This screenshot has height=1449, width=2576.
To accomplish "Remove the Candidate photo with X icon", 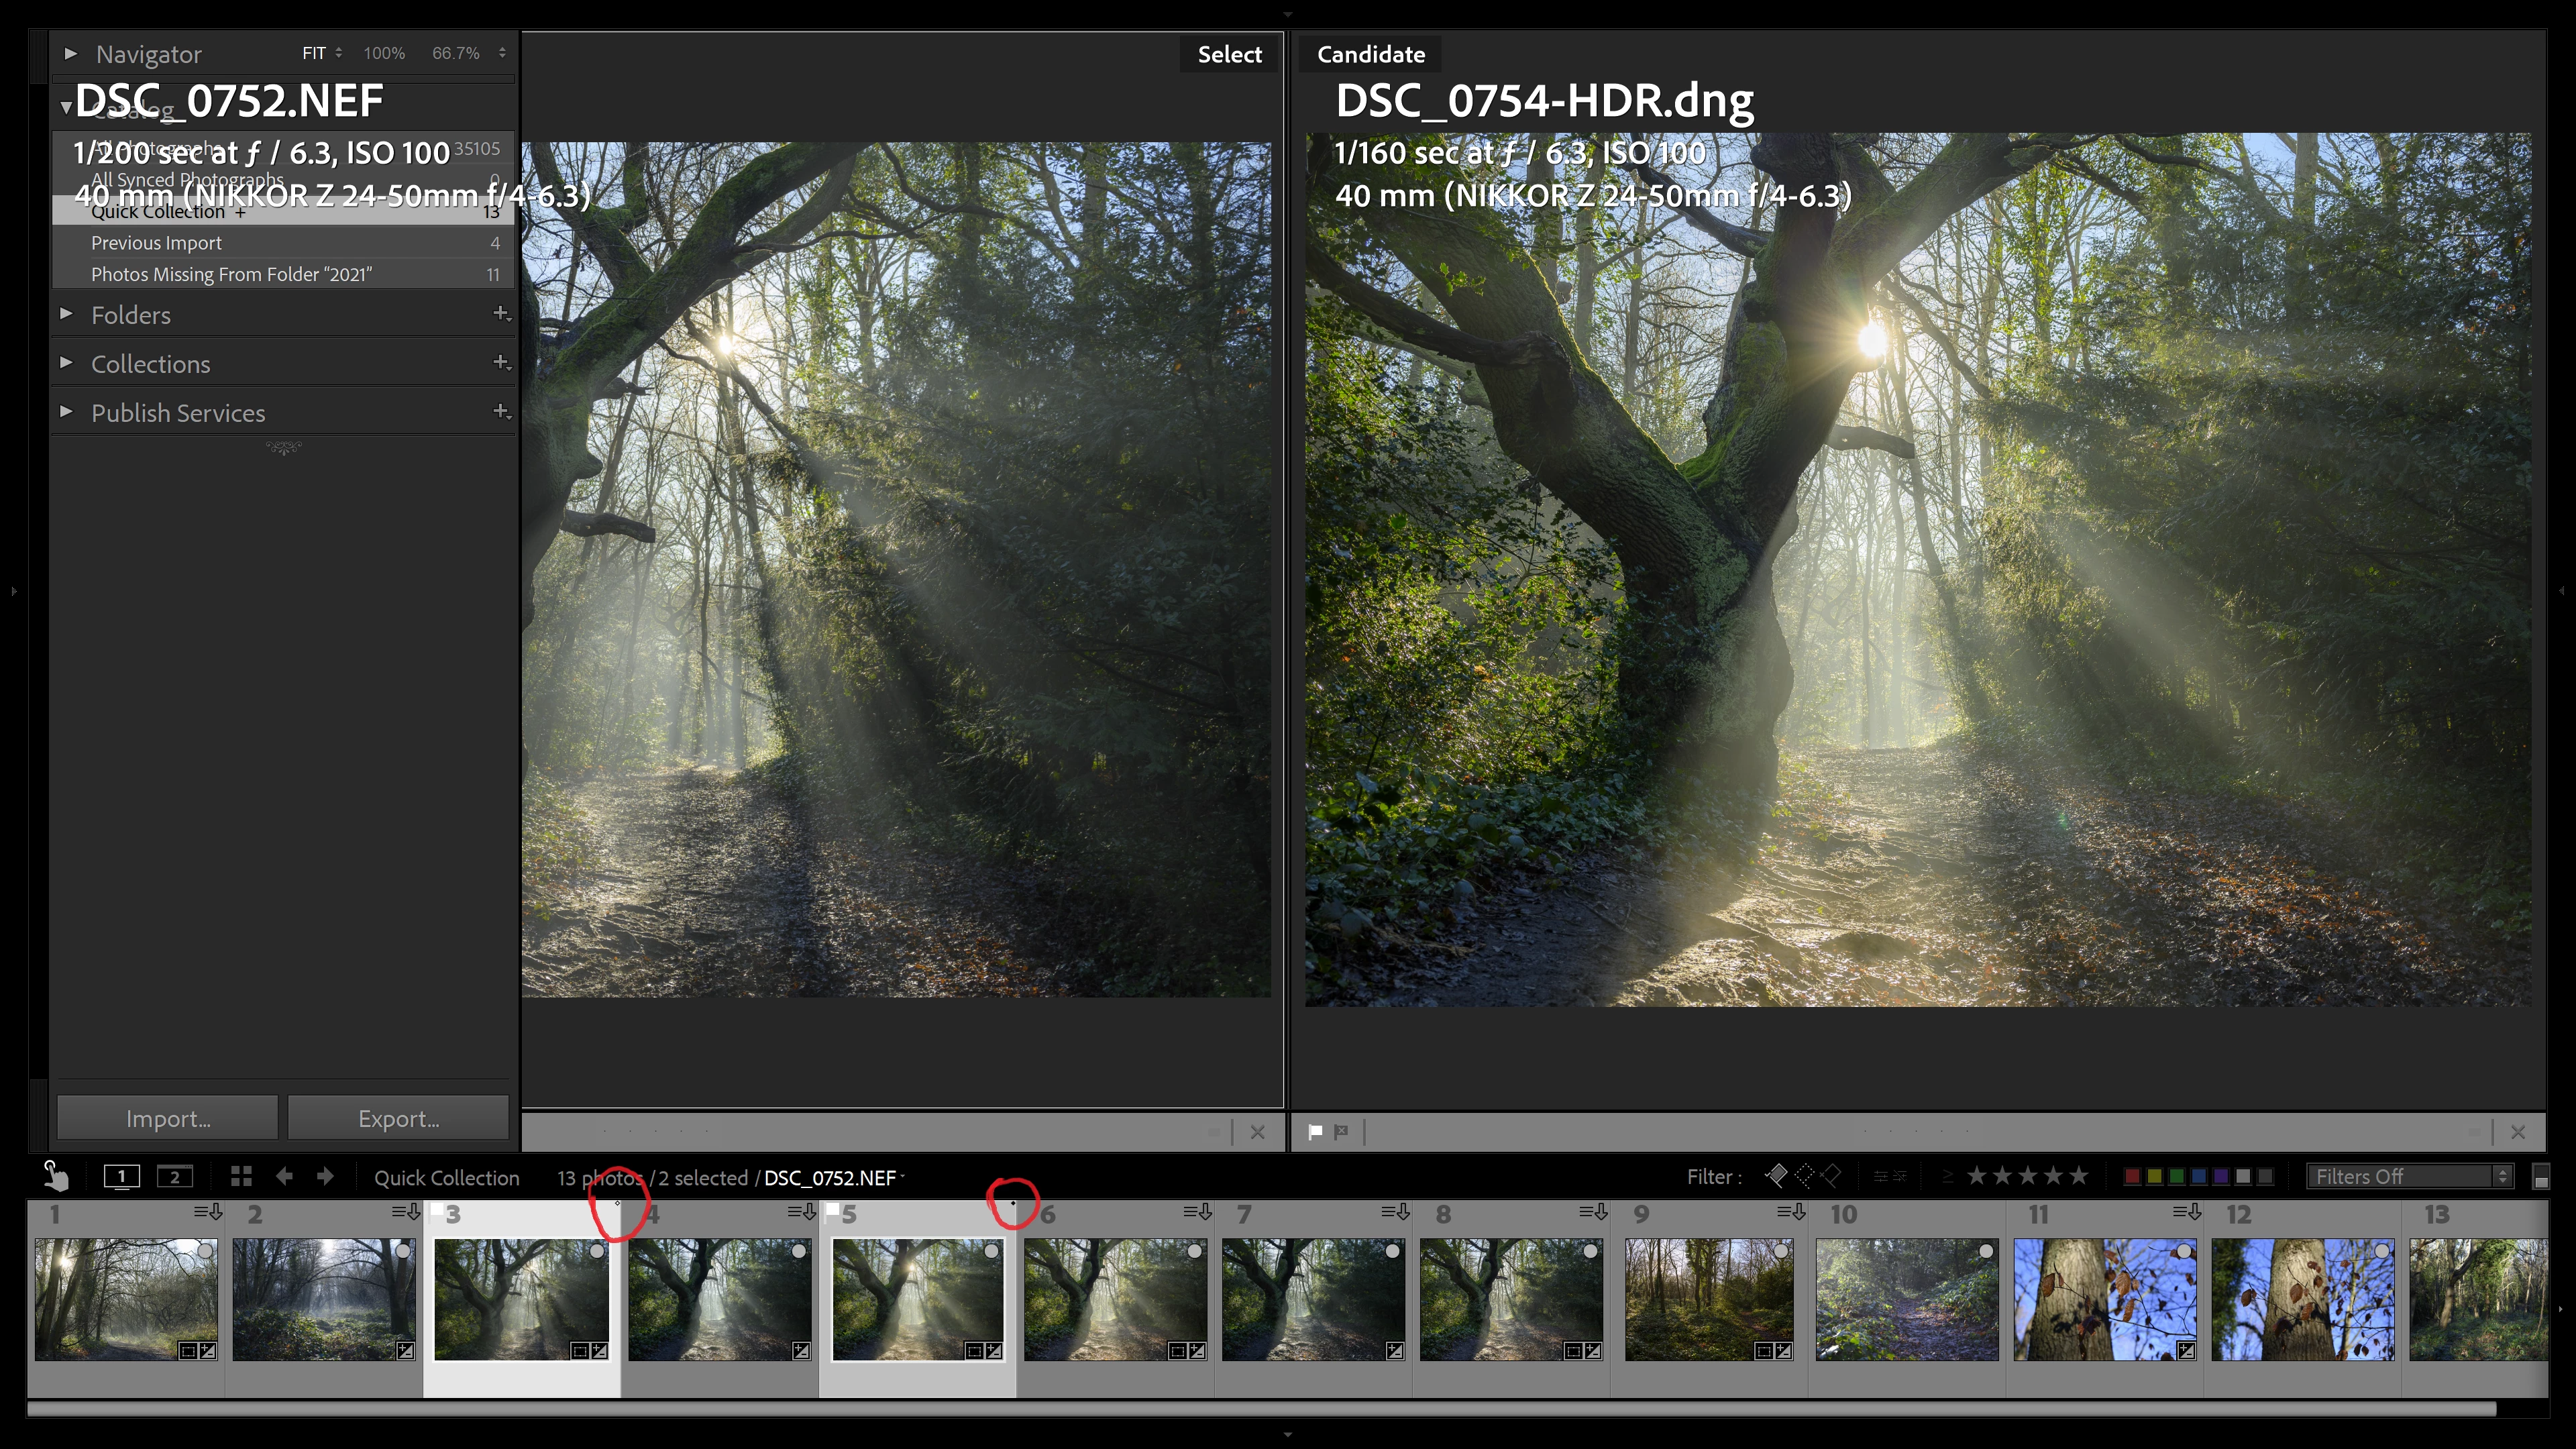I will point(2518,1132).
